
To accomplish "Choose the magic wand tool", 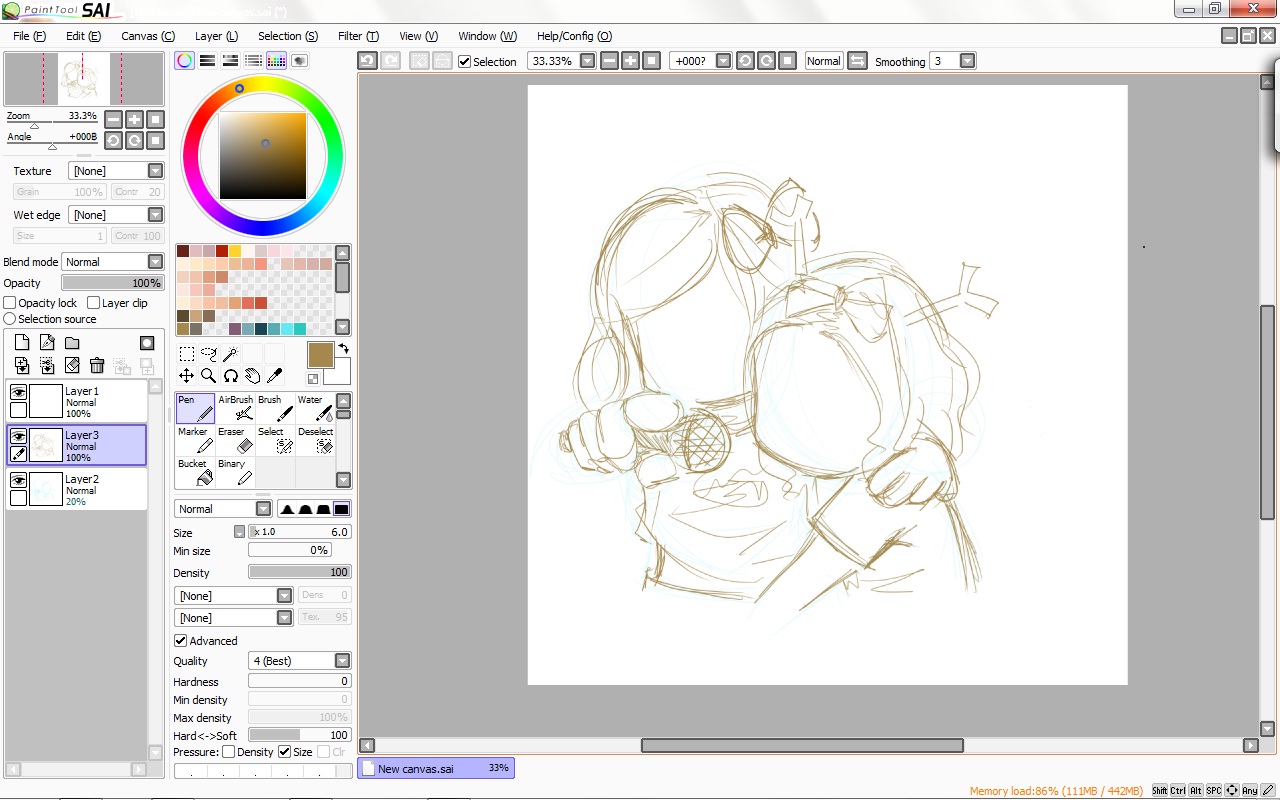I will click(x=230, y=354).
